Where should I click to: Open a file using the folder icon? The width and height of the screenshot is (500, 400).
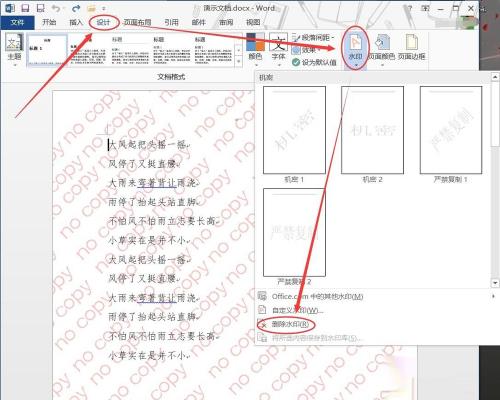pyautogui.click(x=91, y=8)
